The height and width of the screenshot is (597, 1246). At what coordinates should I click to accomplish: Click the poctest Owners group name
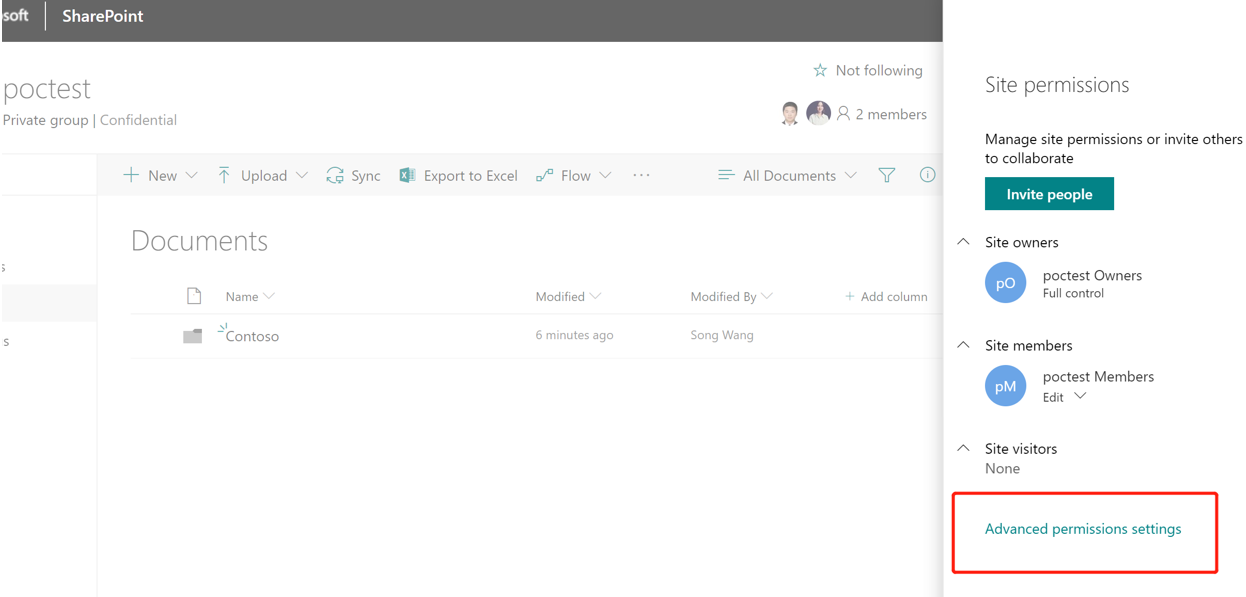click(1092, 275)
